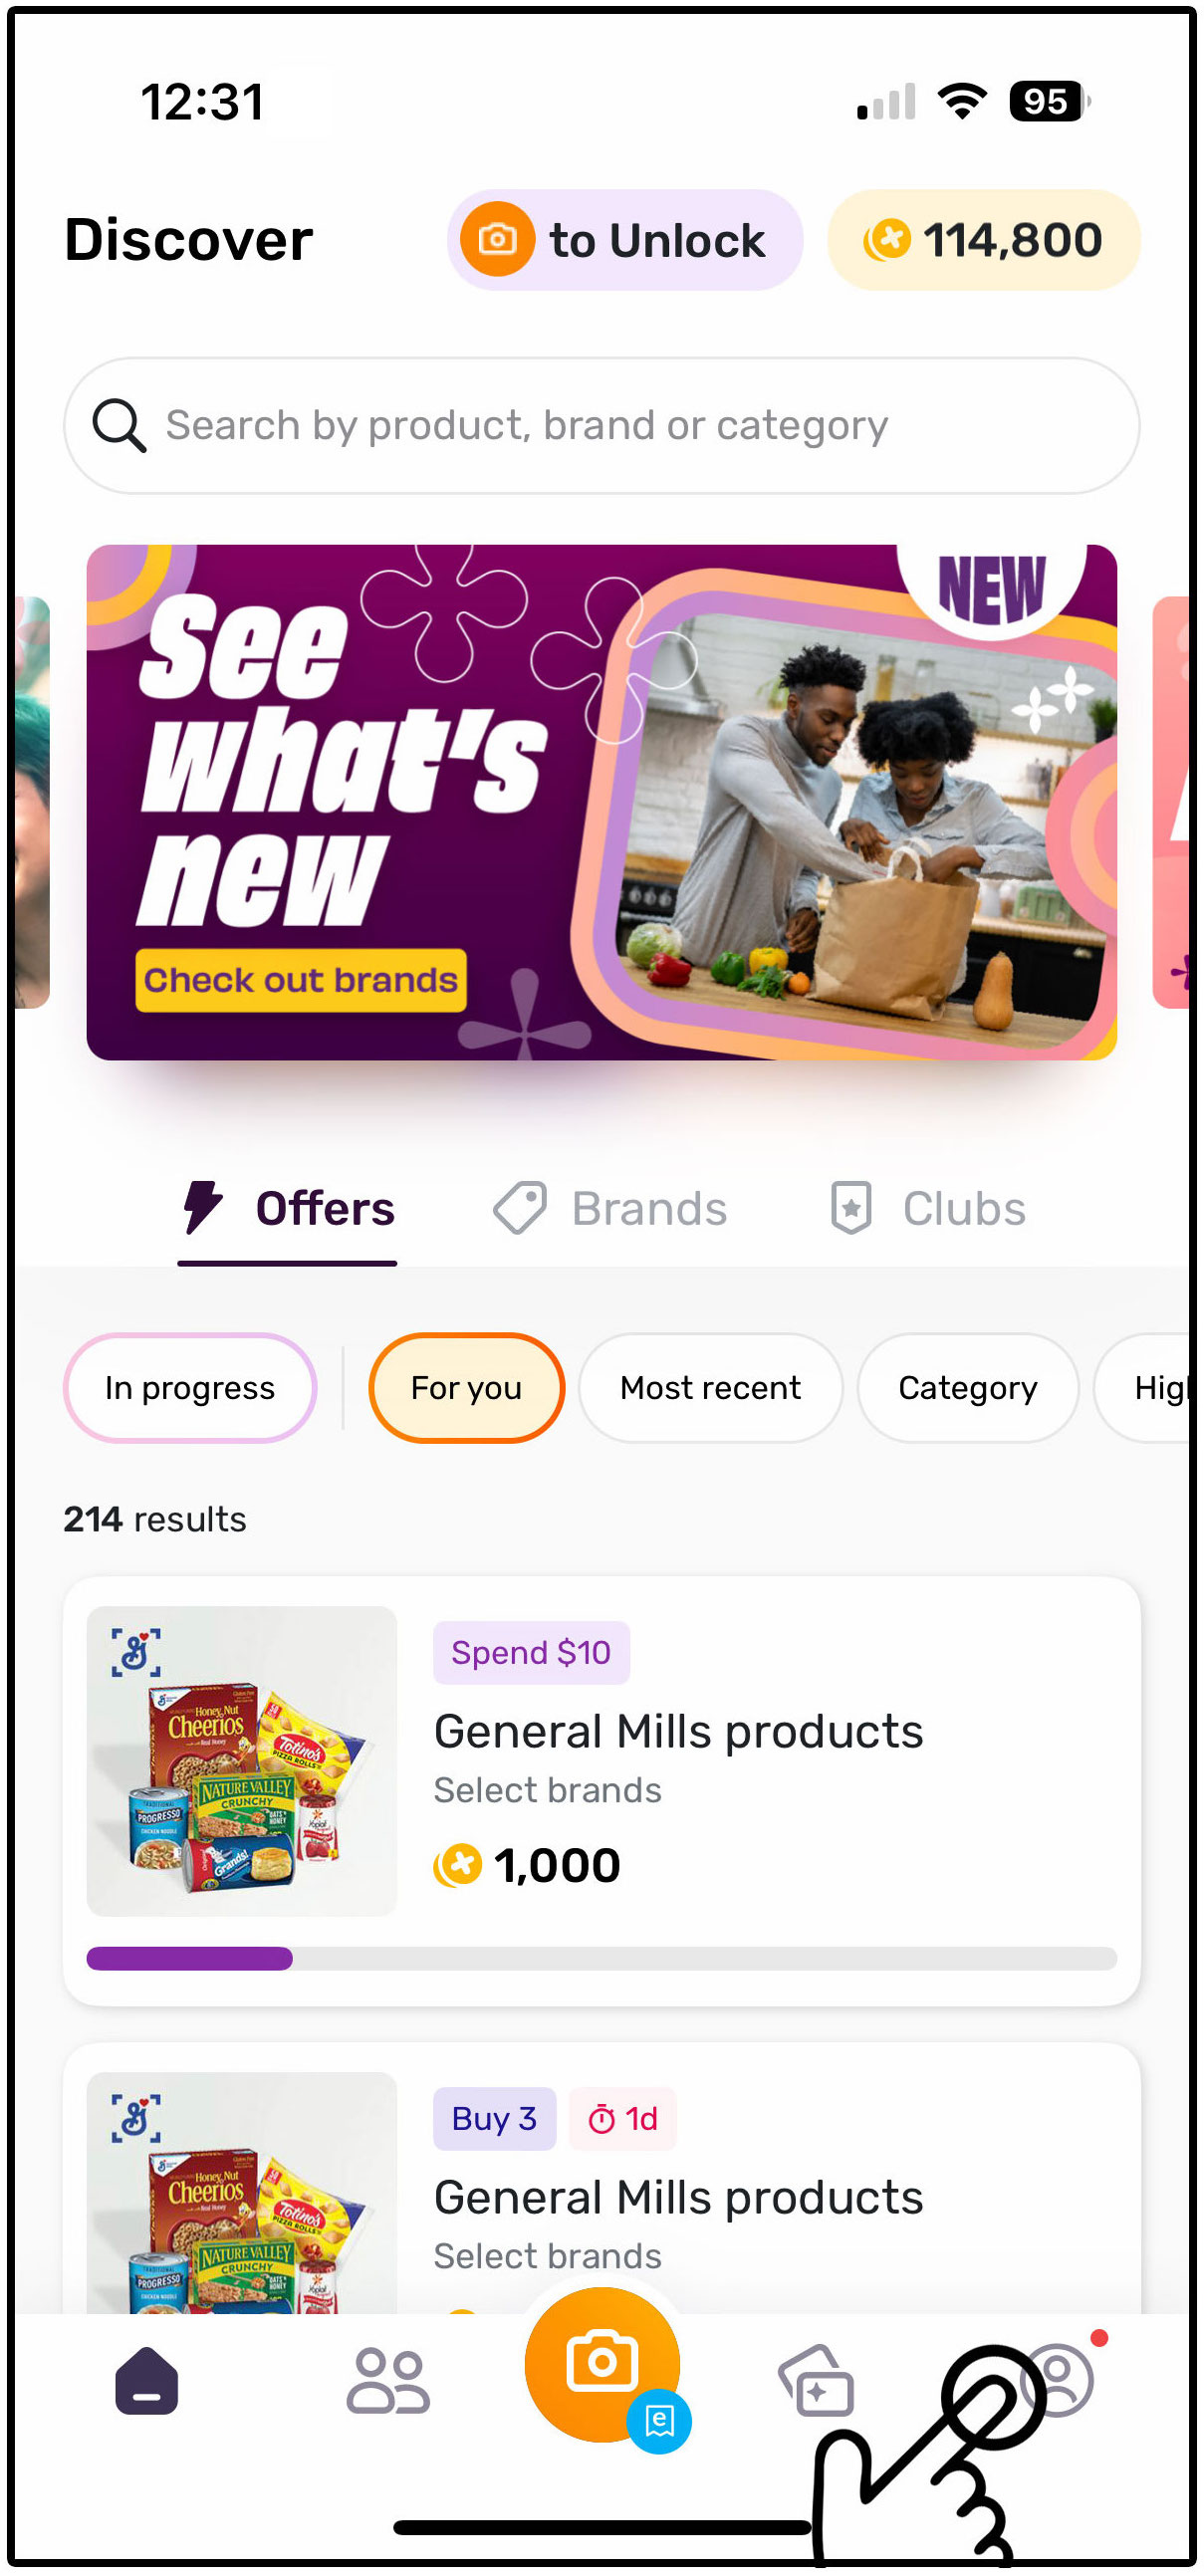Viewport: 1204px width, 2576px height.
Task: Tap the Check out brands button
Action: tap(301, 980)
